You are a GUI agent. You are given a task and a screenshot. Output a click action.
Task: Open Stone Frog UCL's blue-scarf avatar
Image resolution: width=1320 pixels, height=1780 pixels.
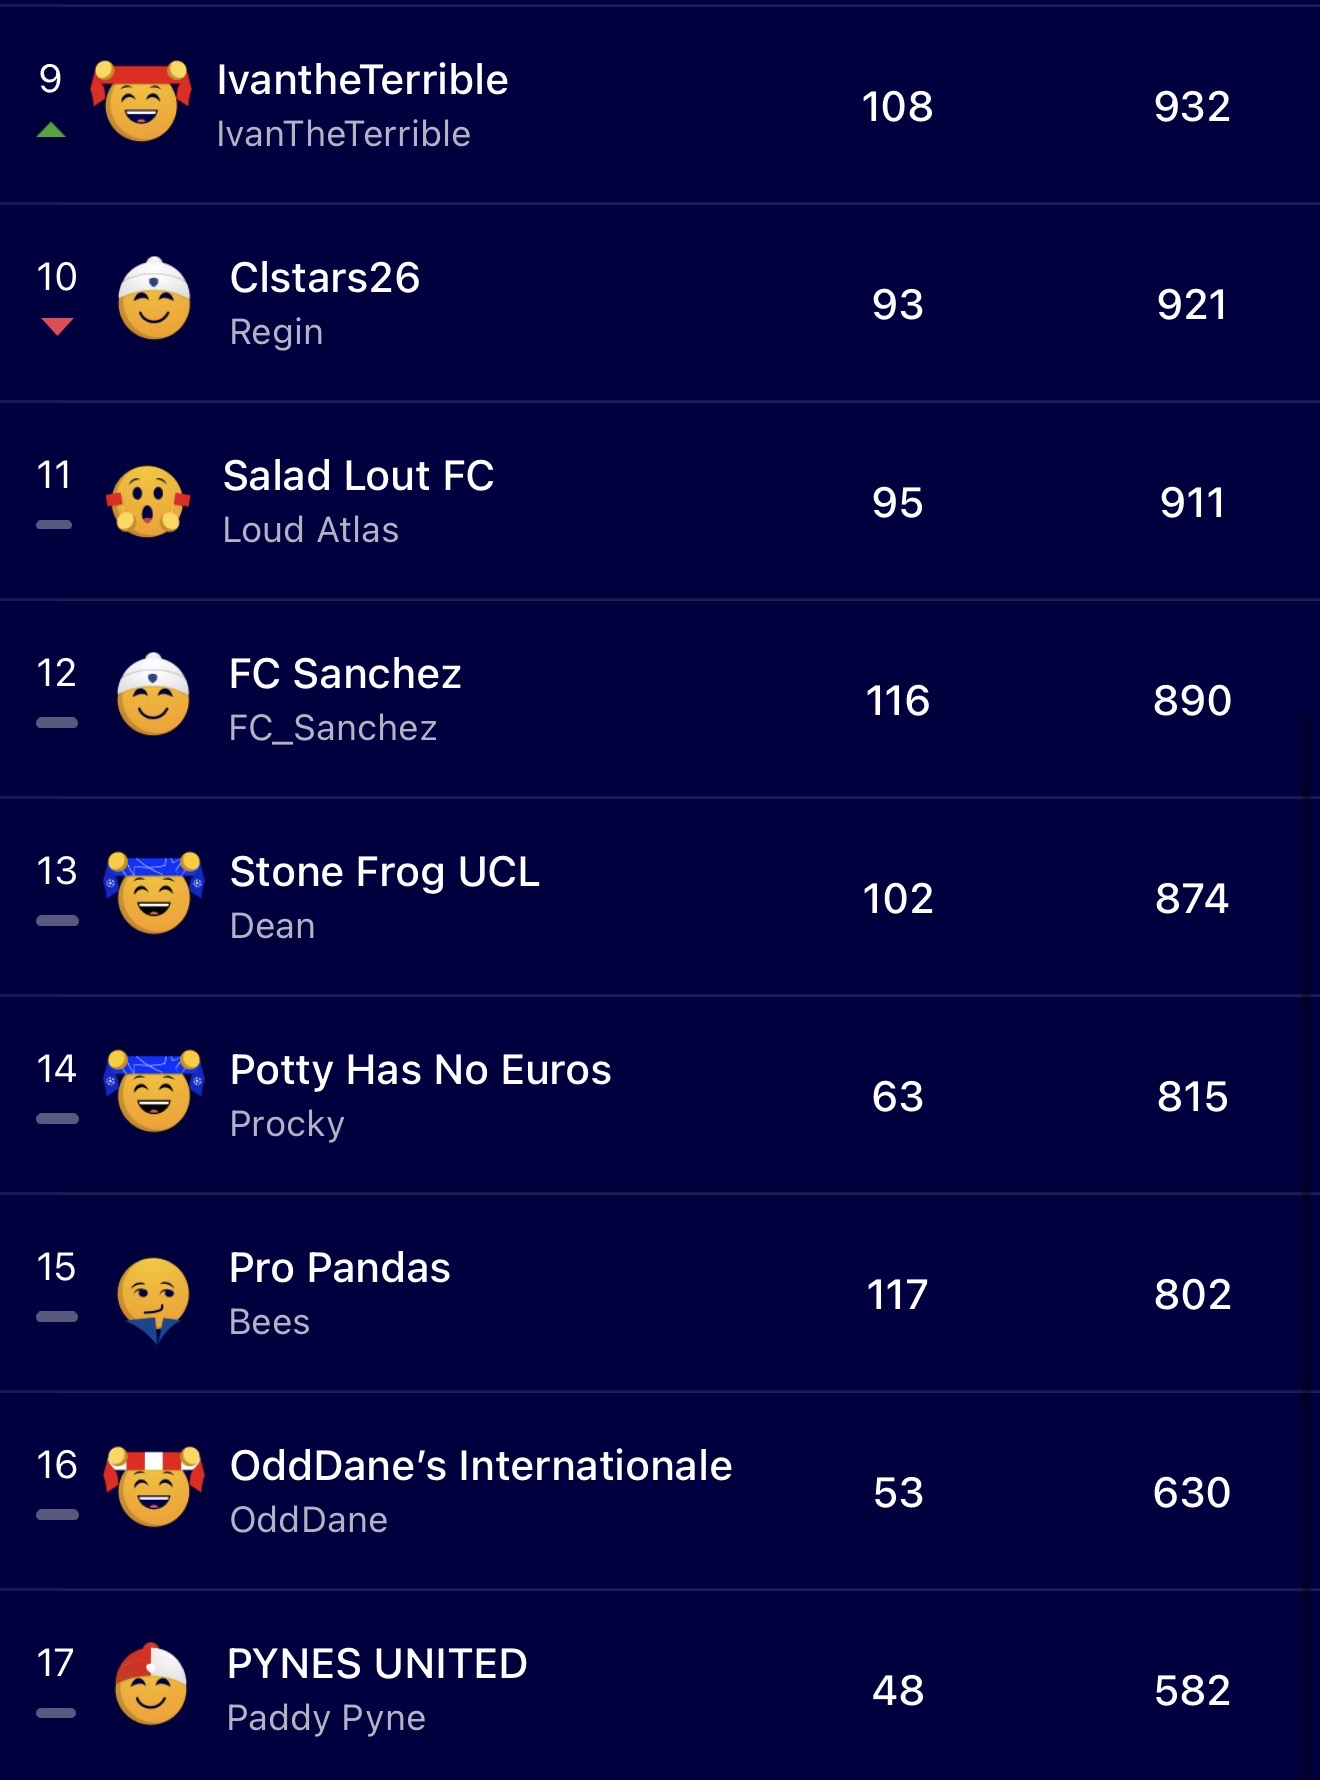click(154, 893)
